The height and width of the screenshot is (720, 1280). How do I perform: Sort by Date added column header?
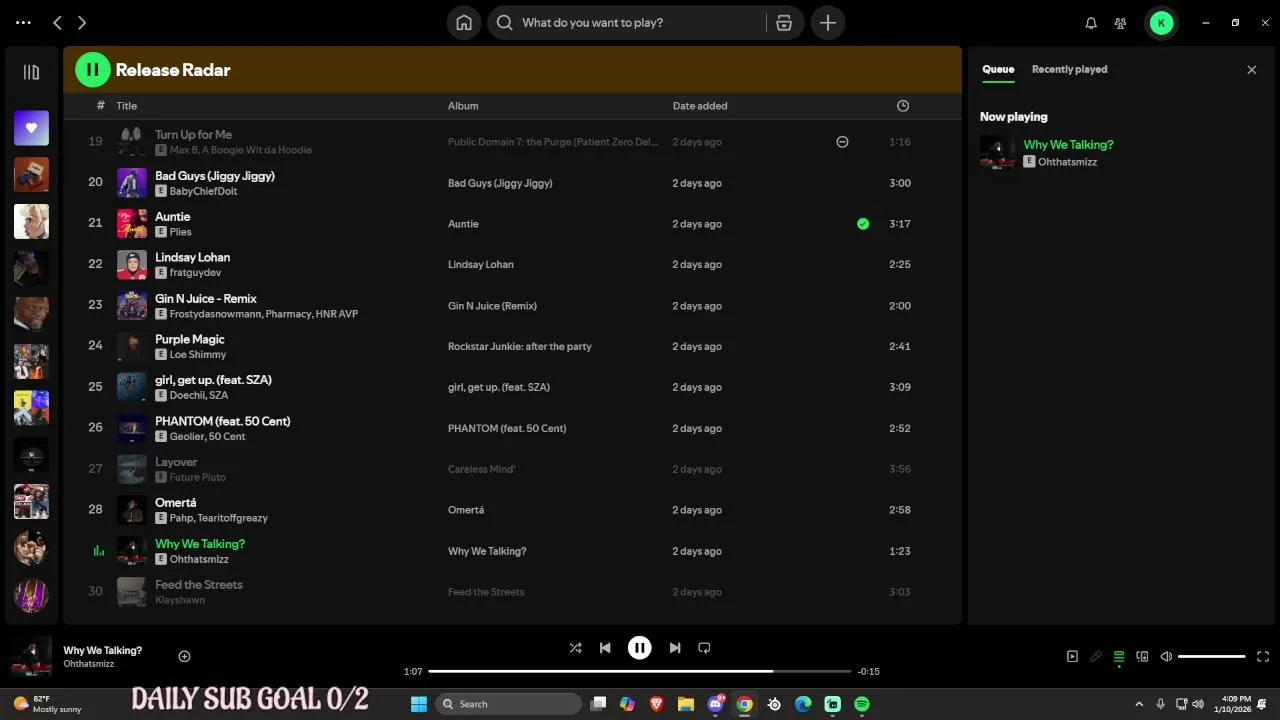click(x=700, y=105)
